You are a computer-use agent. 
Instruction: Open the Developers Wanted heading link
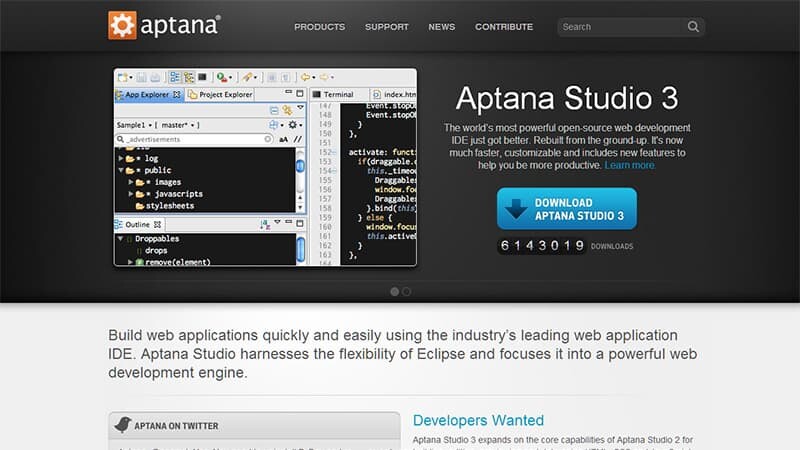point(478,420)
